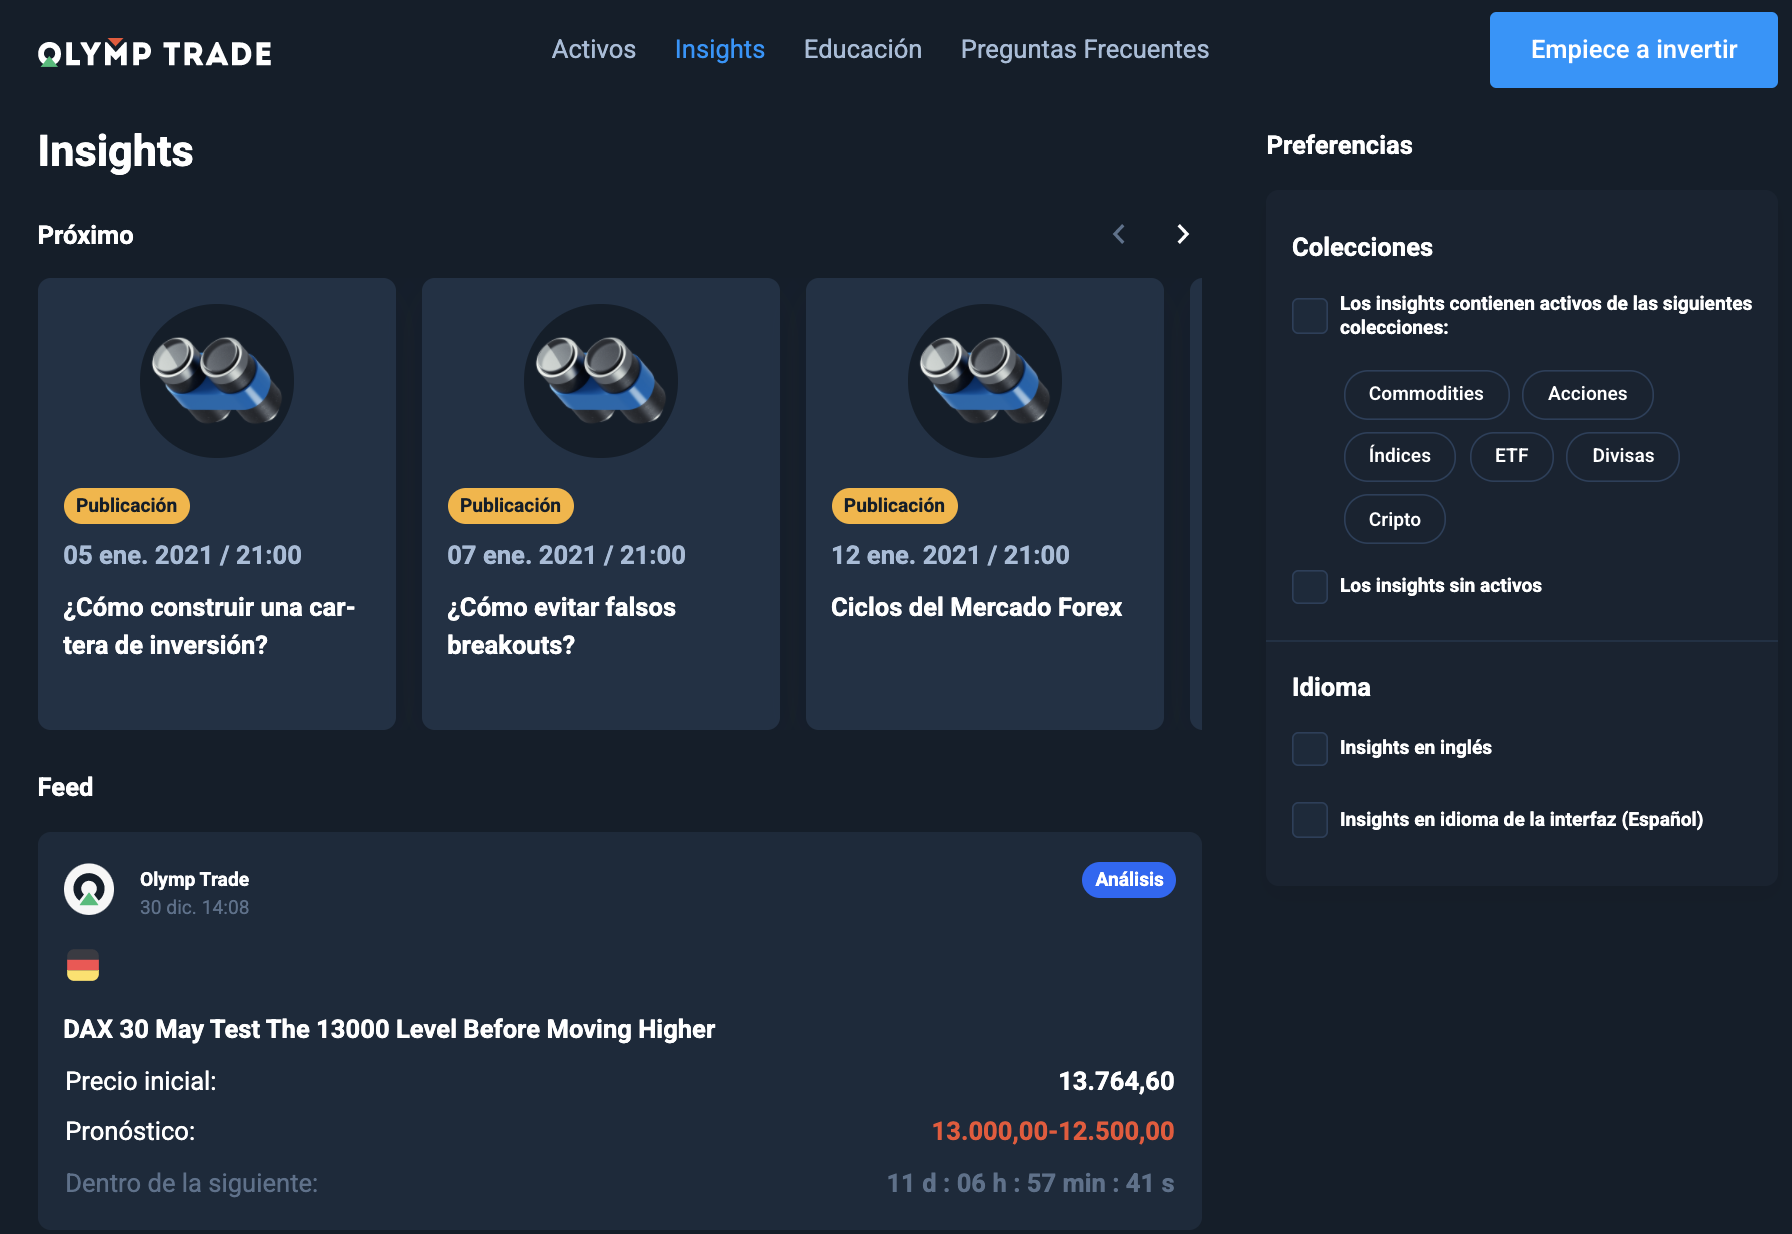Click the German flag icon in feed post
Image resolution: width=1792 pixels, height=1234 pixels.
click(x=83, y=965)
